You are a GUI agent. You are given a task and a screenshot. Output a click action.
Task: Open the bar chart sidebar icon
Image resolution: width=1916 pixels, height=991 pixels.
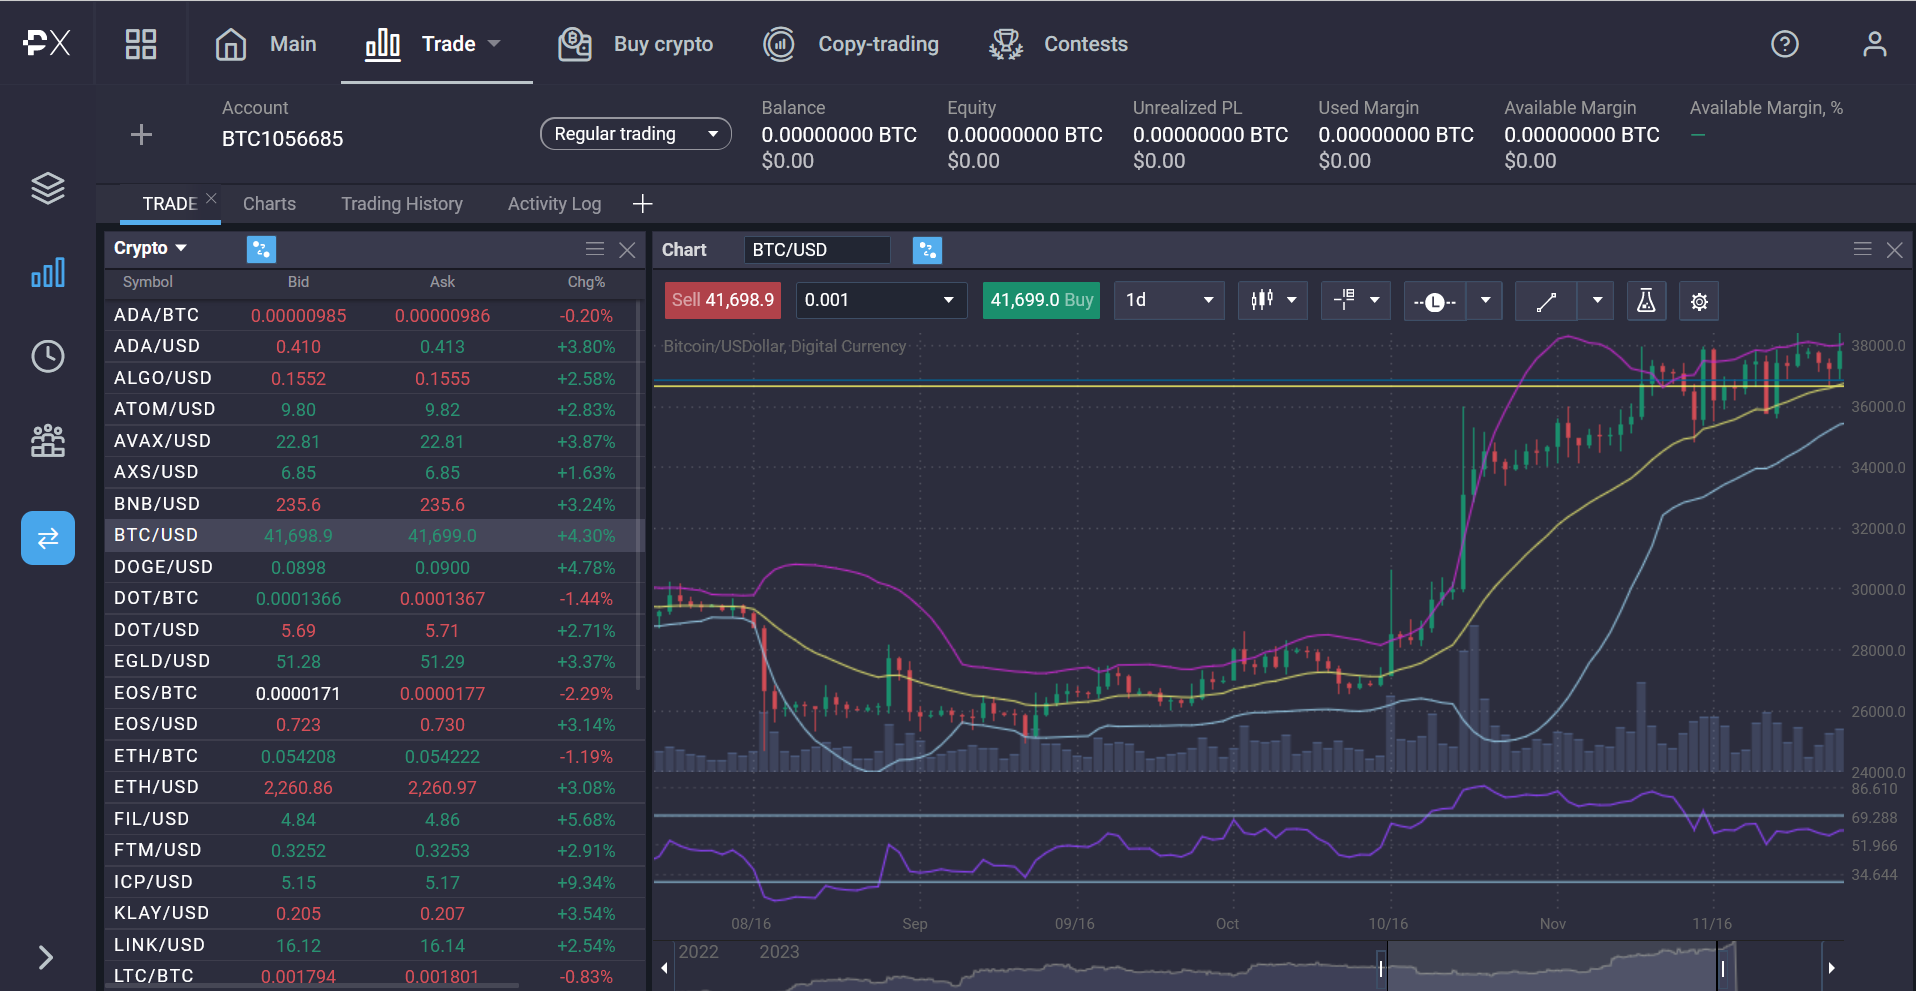point(48,272)
